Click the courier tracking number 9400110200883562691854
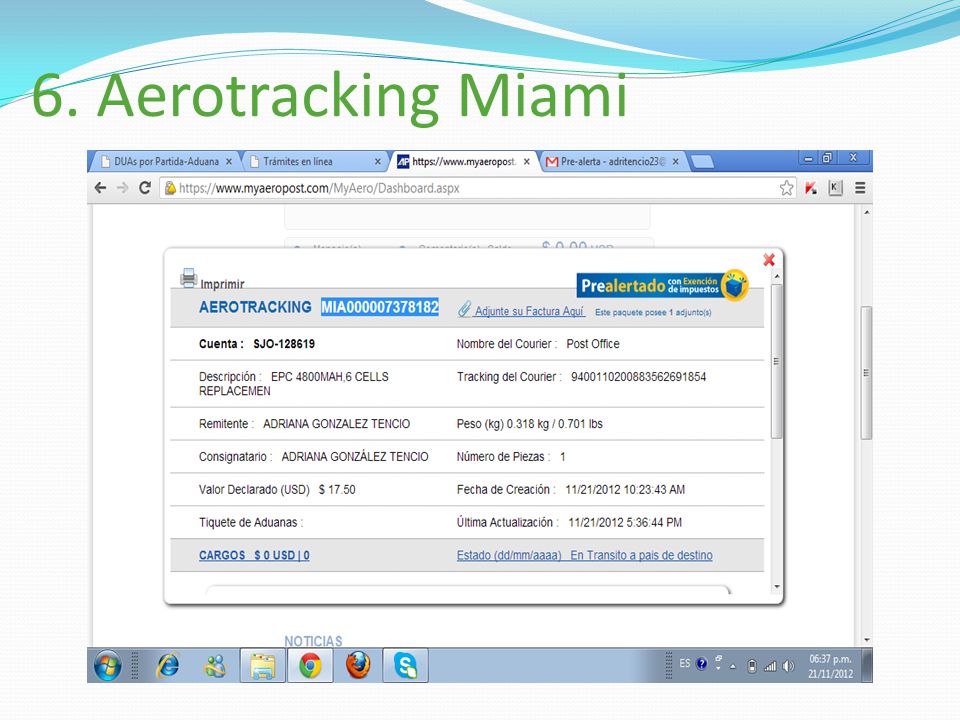 coord(639,377)
